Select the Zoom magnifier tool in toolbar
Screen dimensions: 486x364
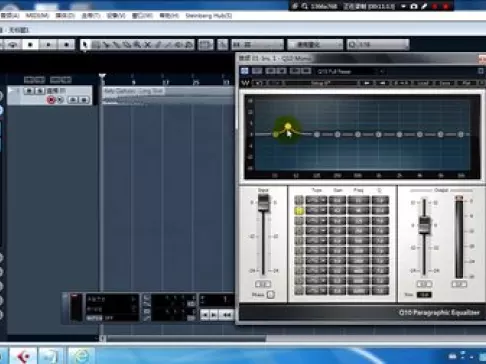(137, 44)
